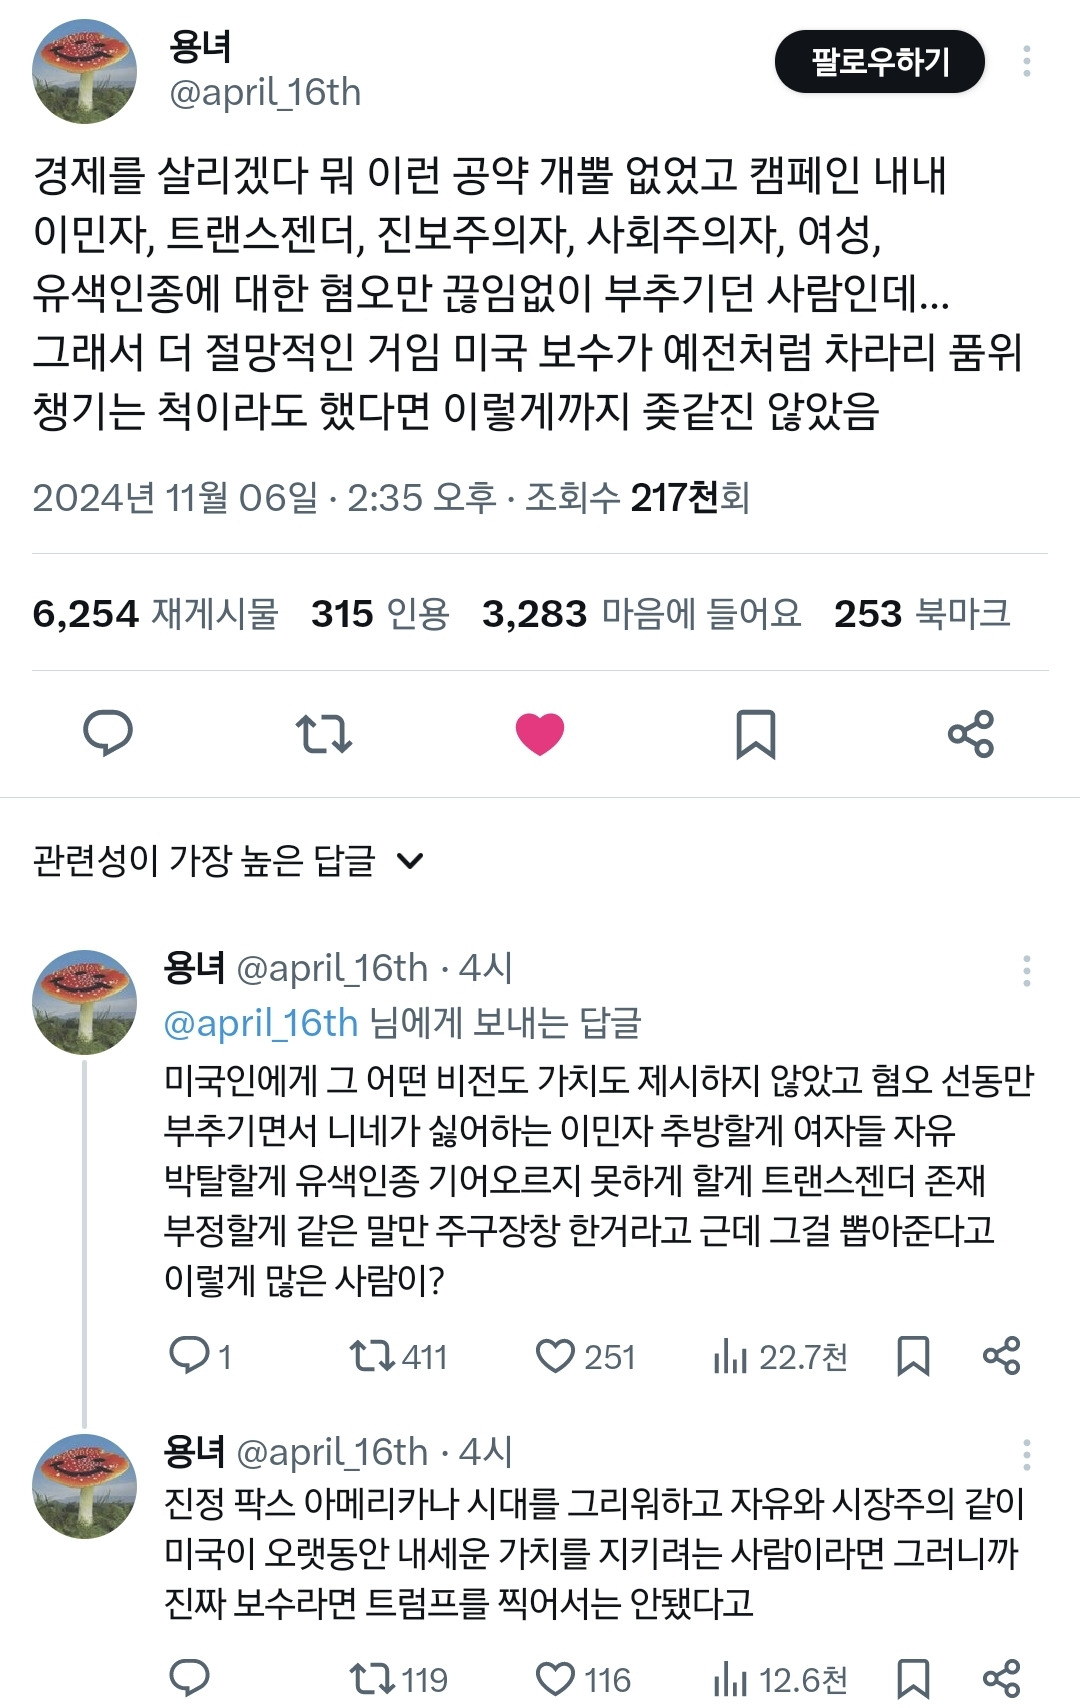Unlike the main tweet with pink heart

coord(540,733)
